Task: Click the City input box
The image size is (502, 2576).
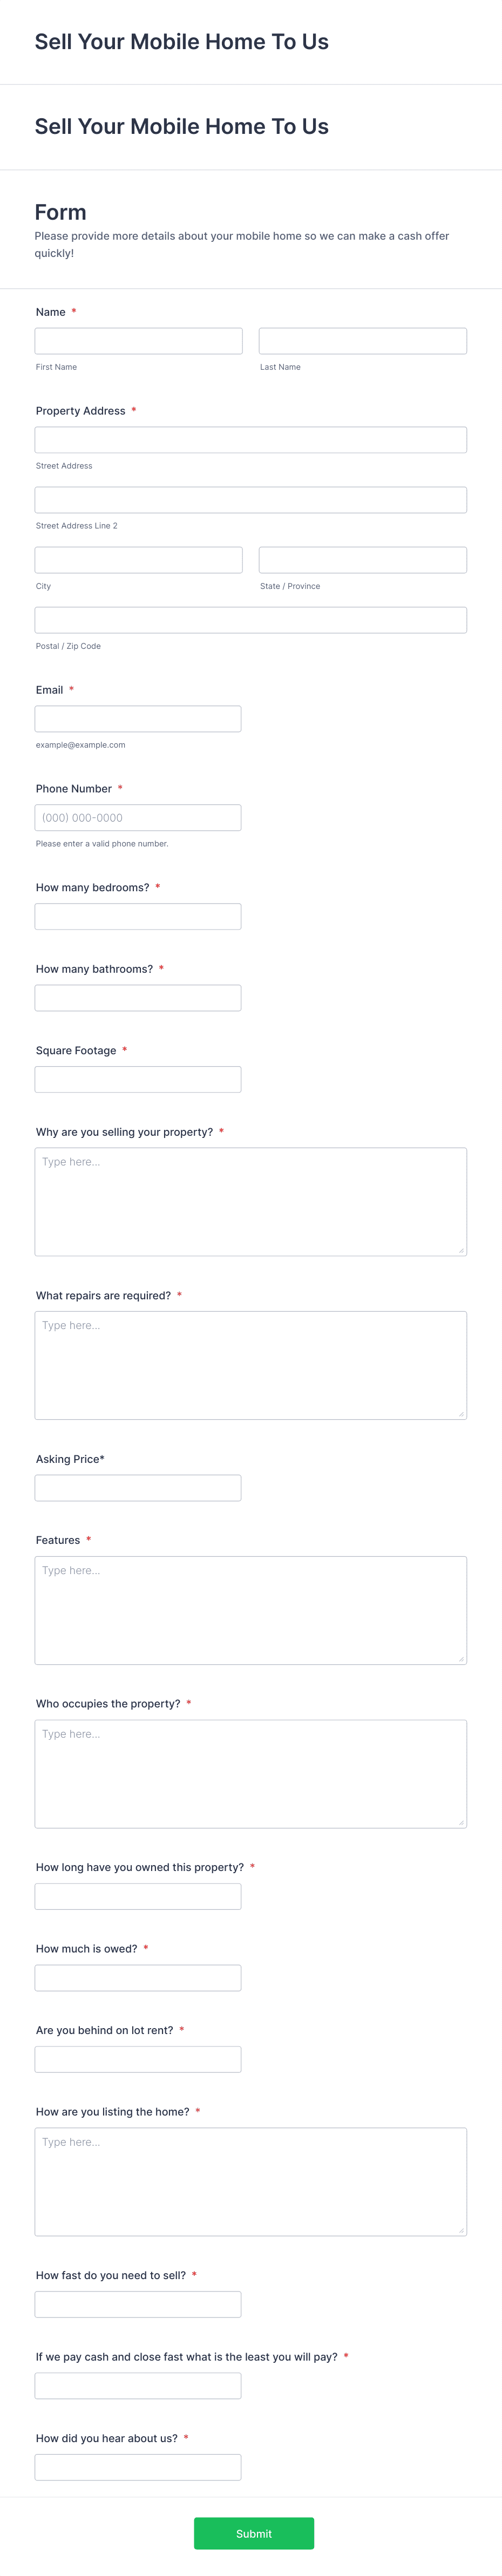Action: pos(139,560)
